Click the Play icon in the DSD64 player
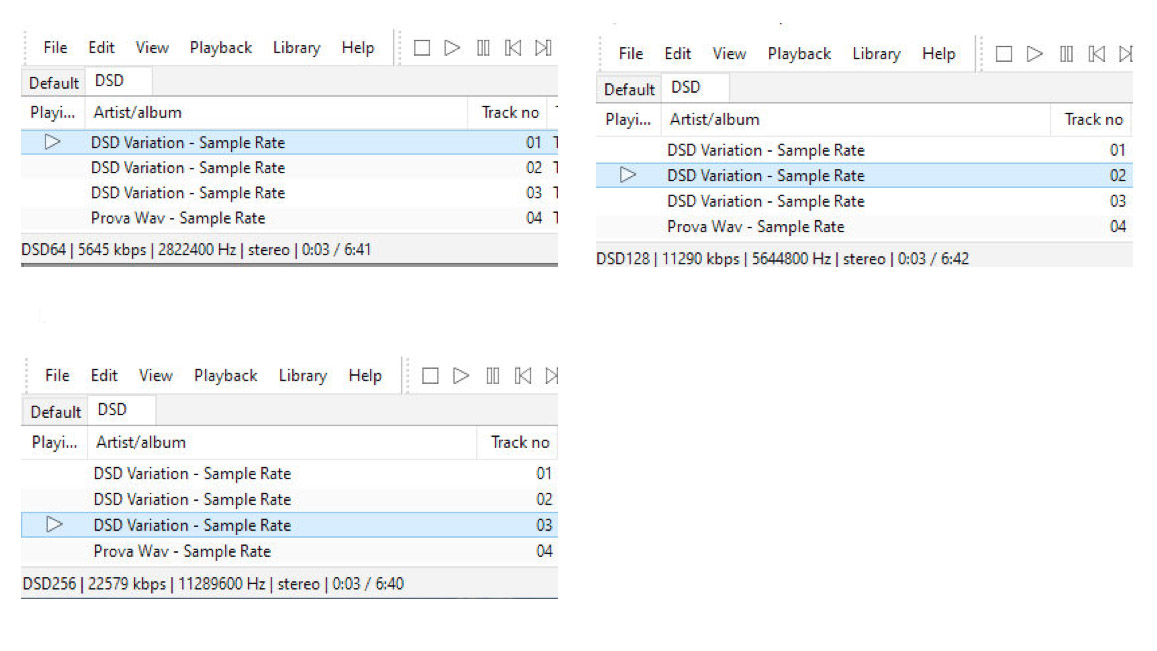The height and width of the screenshot is (651, 1157). pos(452,48)
